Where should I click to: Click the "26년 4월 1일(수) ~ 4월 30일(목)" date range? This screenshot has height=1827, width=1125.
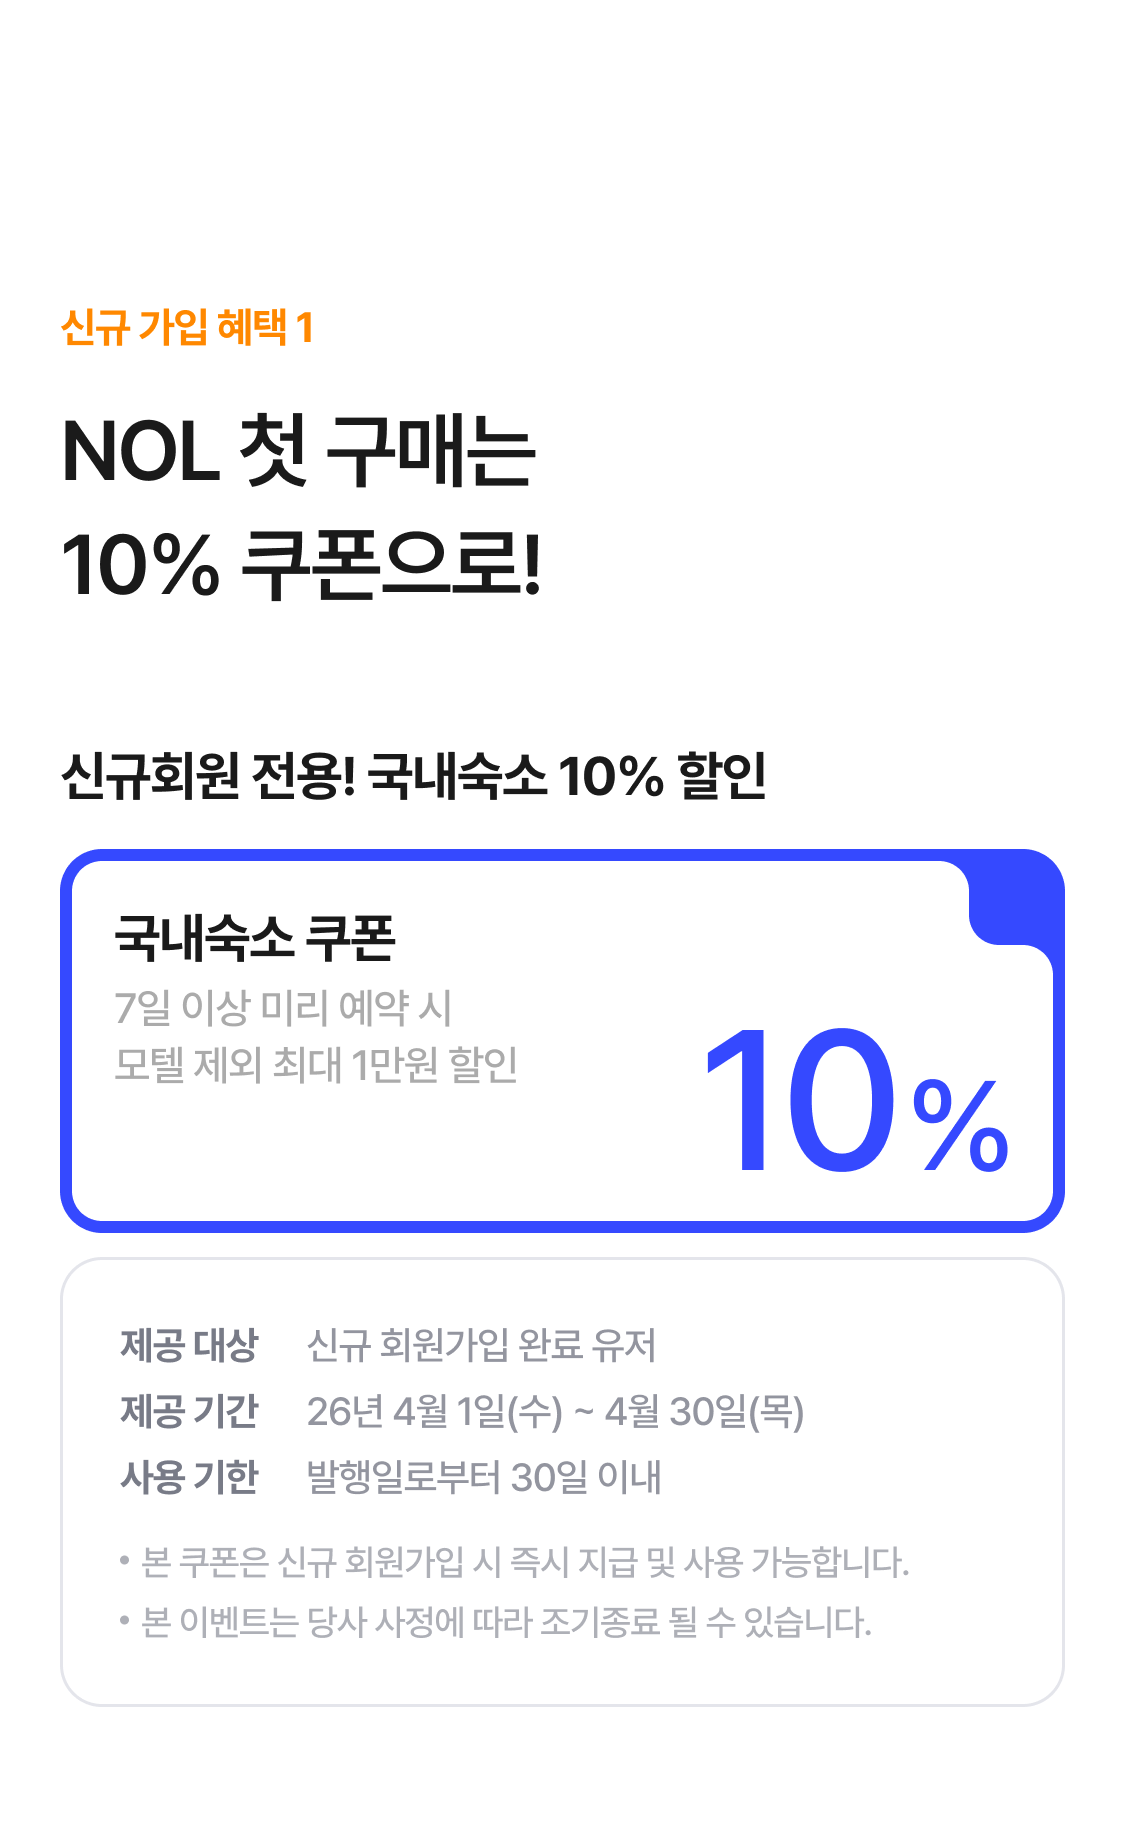click(x=555, y=1411)
